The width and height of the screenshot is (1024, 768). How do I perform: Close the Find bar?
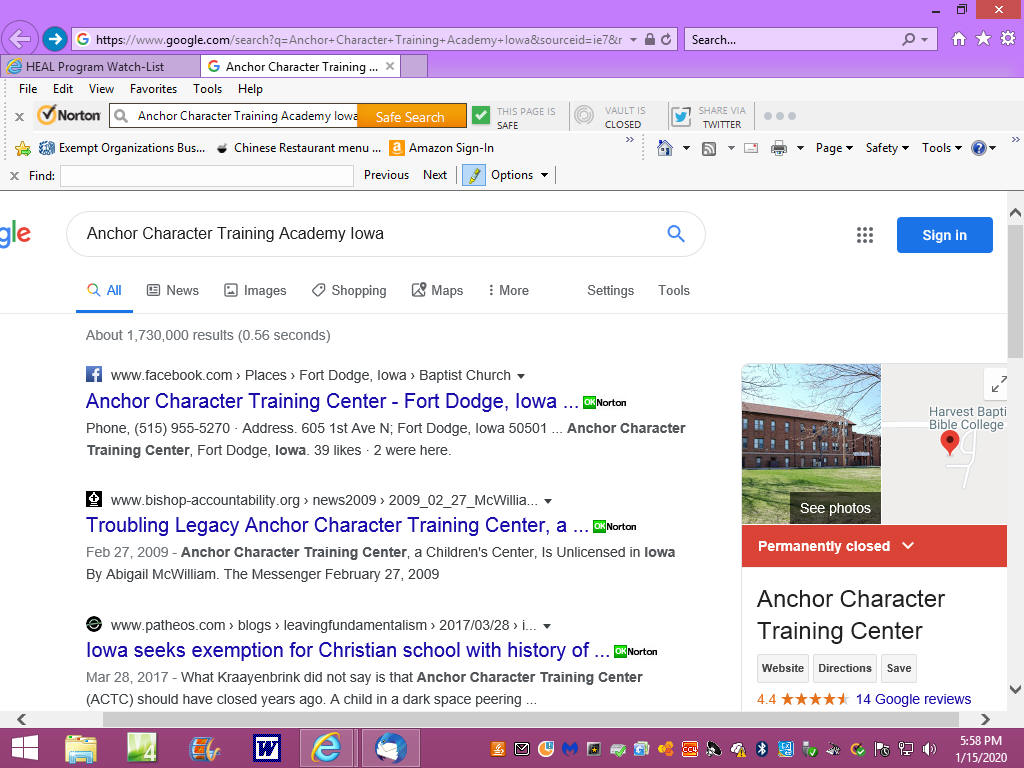click(x=14, y=176)
